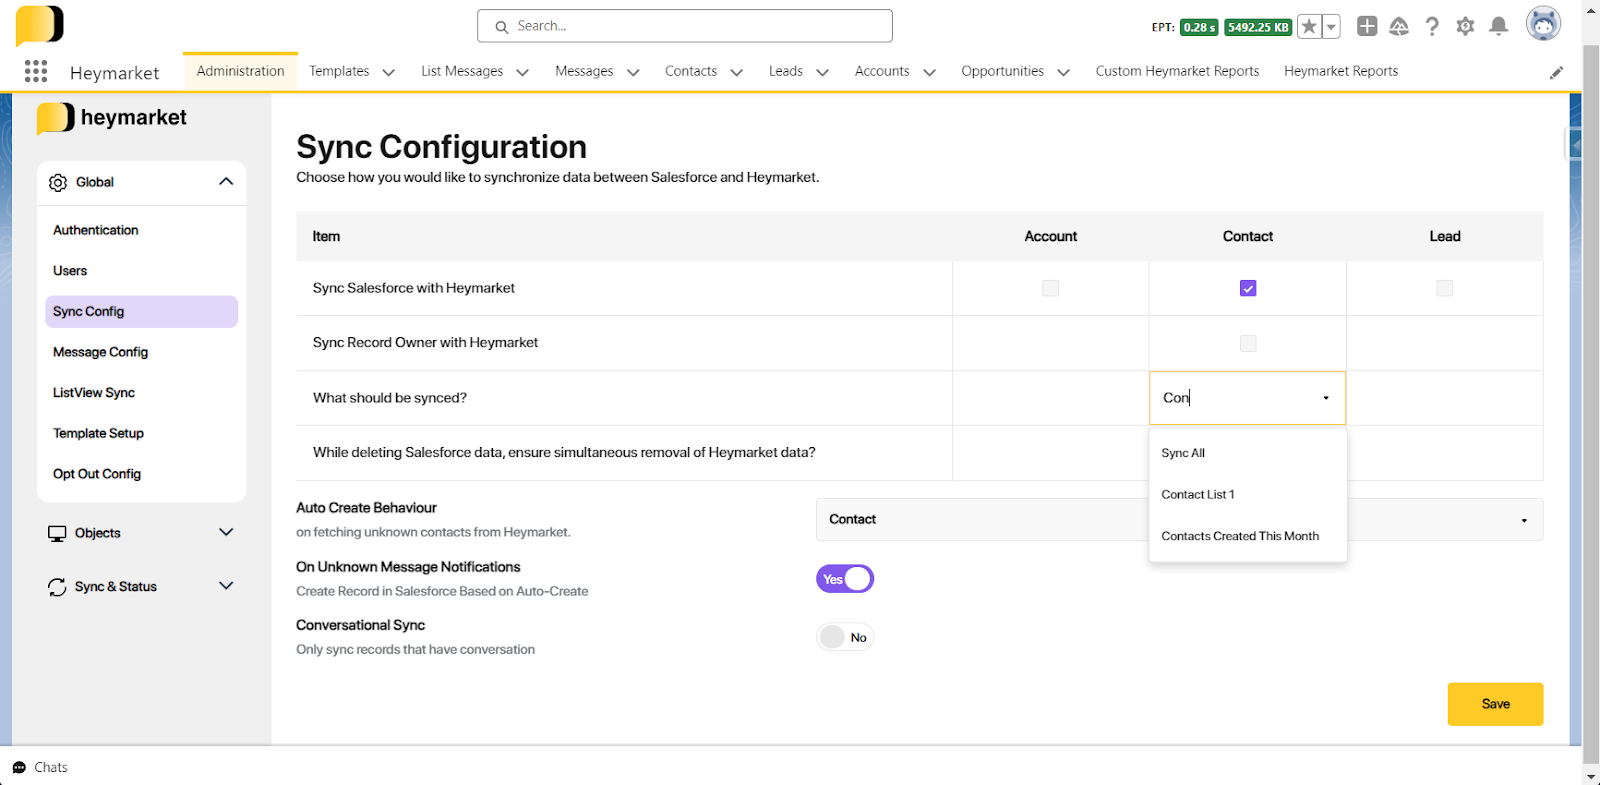
Task: Open the help question mark icon
Action: tap(1432, 26)
